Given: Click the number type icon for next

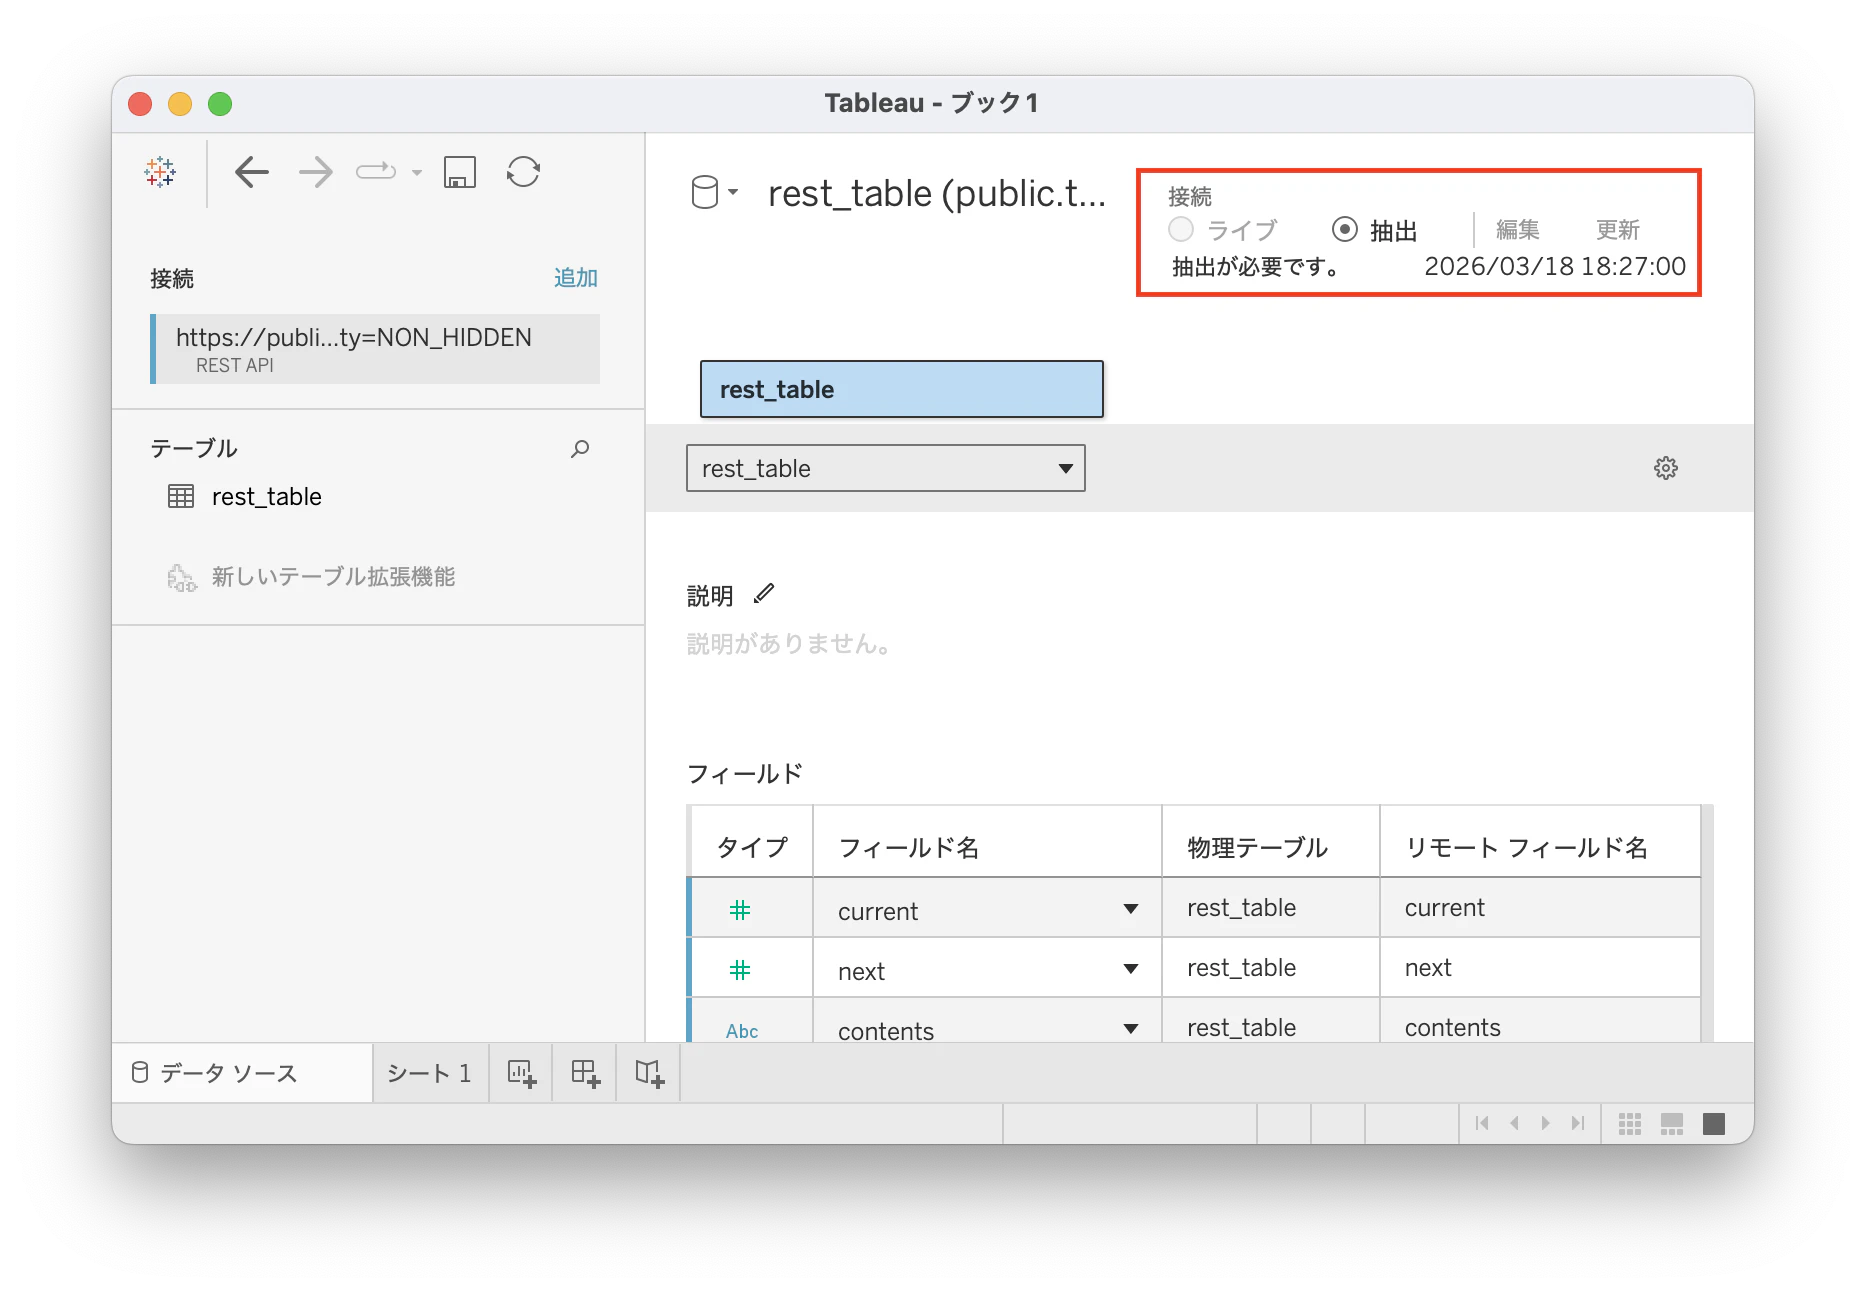Looking at the screenshot, I should (740, 970).
